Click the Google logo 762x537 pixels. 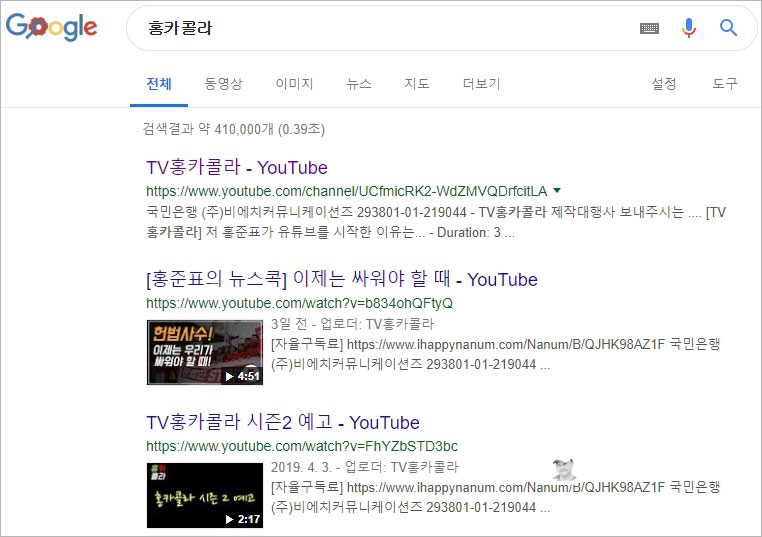[x=52, y=27]
